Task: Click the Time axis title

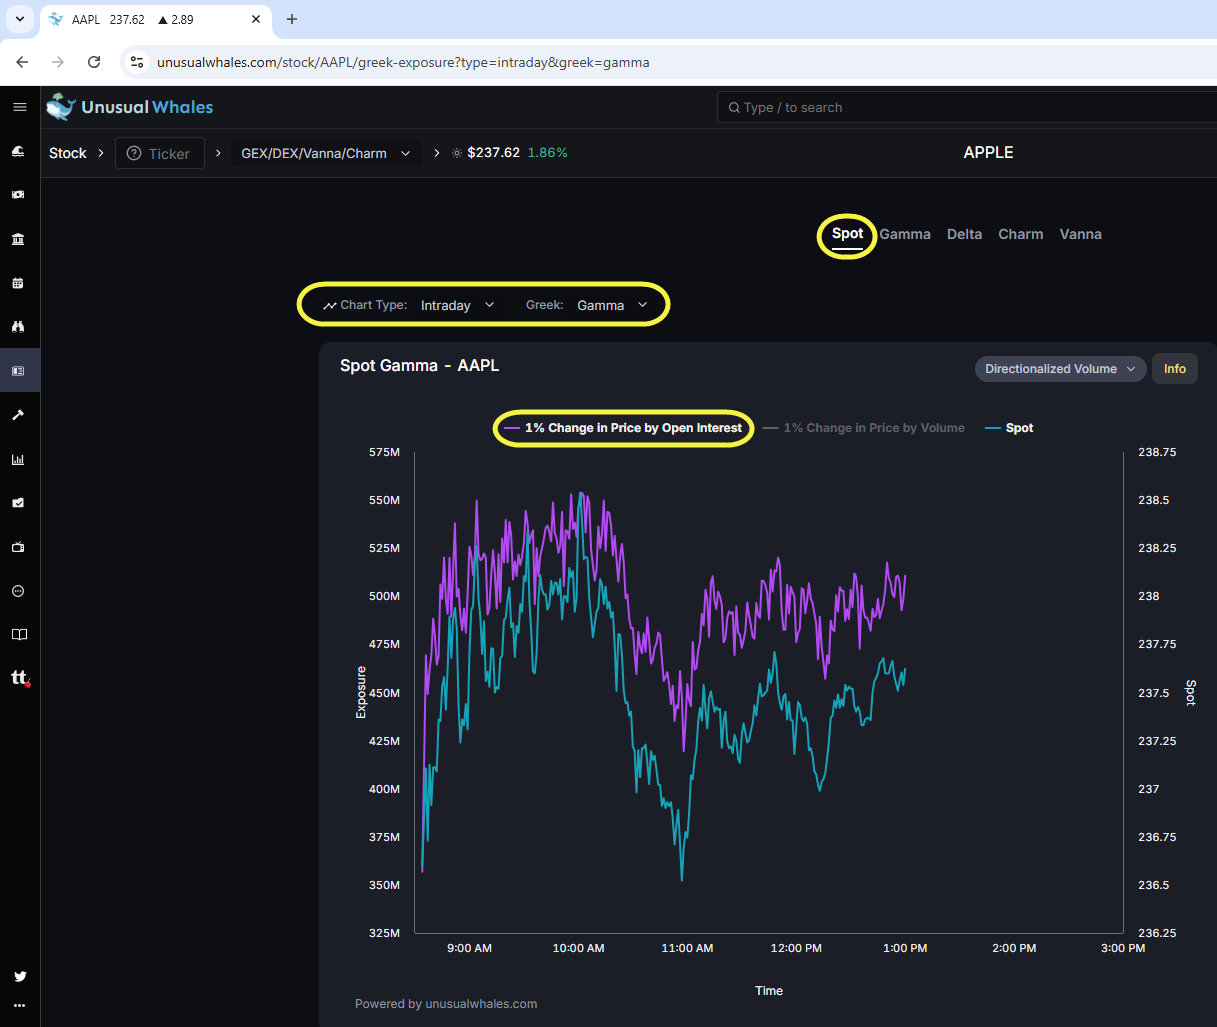Action: [x=769, y=991]
